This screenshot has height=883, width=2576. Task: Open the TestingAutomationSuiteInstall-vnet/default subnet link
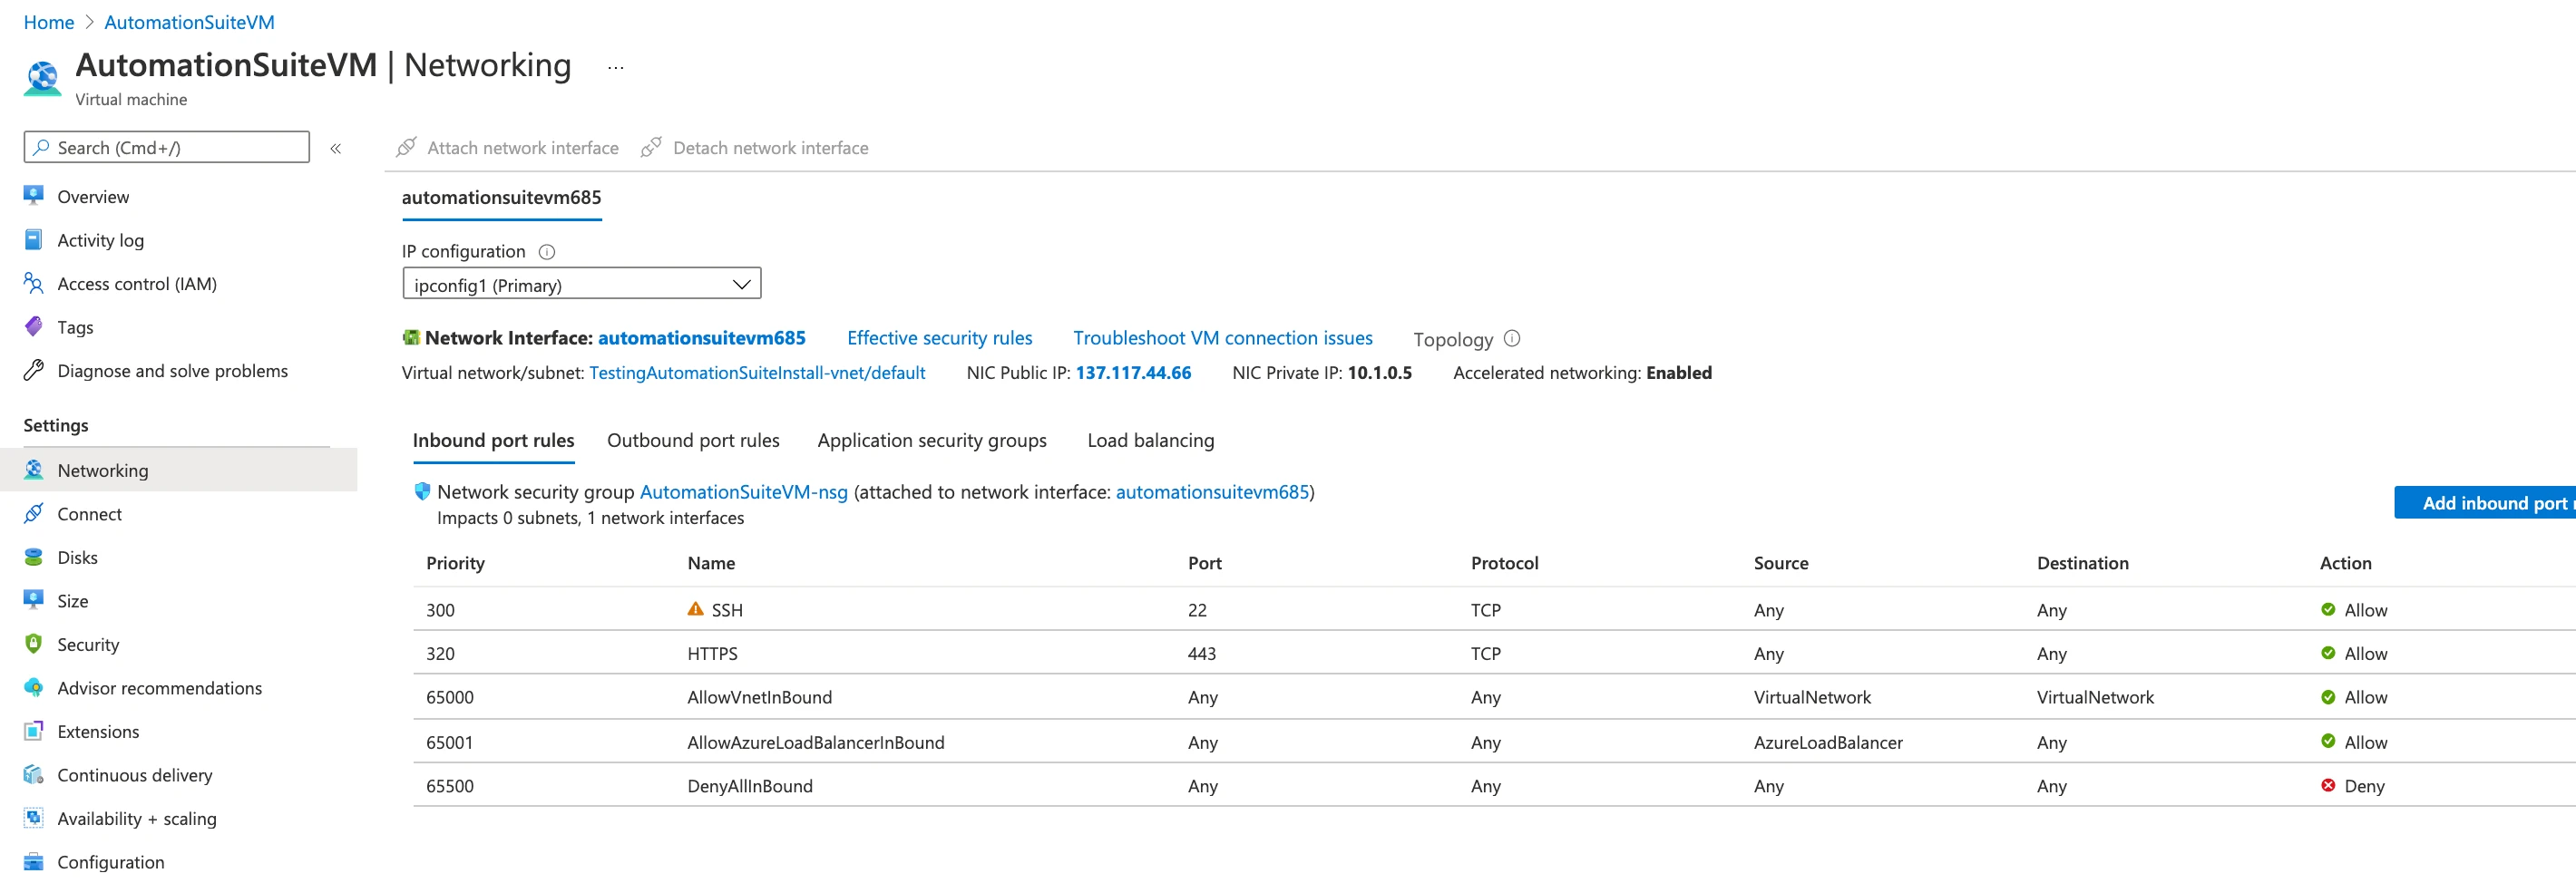pos(757,373)
